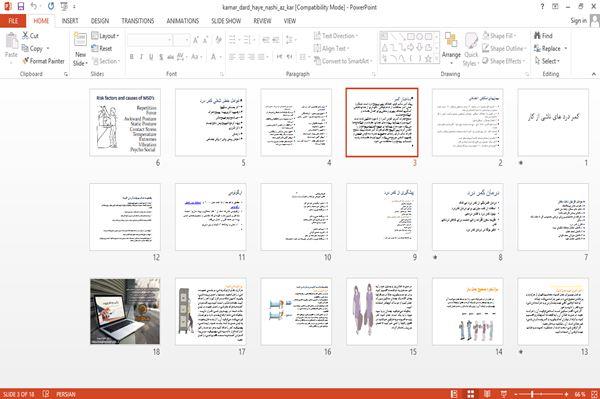Switch to the SLIDE SHOW tab
Viewport: 600px width, 399px height.
click(x=226, y=21)
